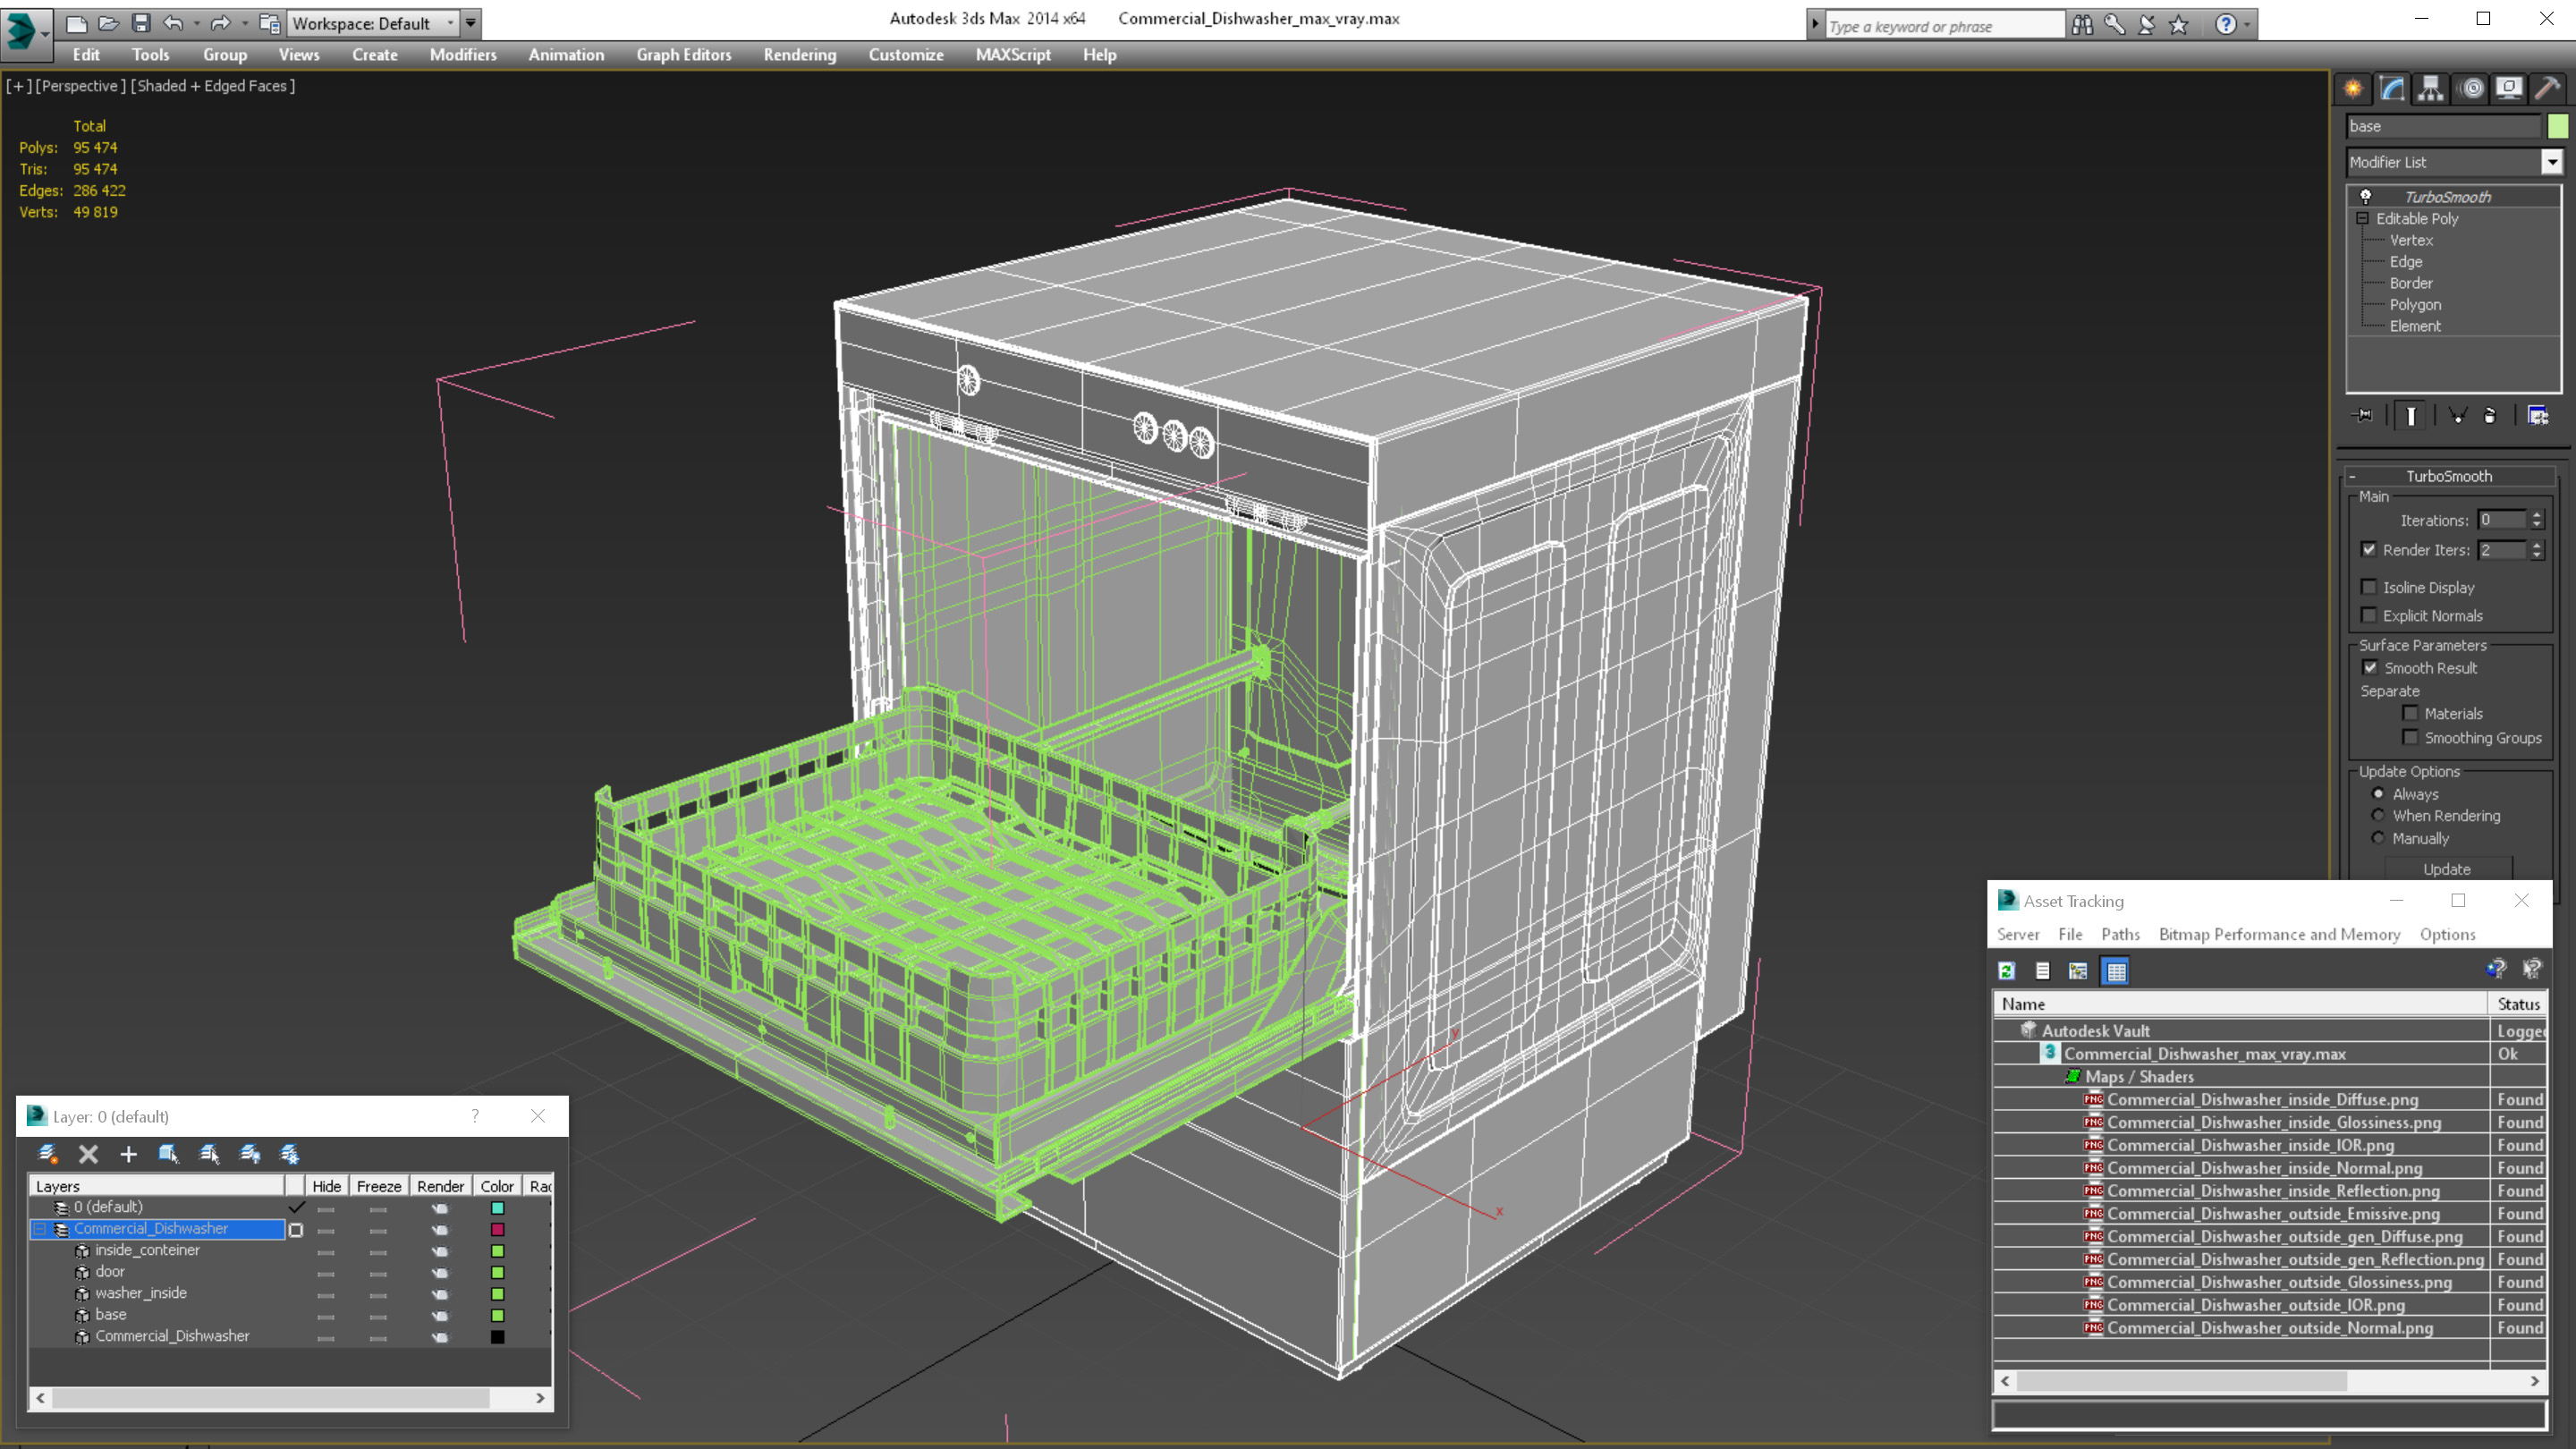
Task: Open the Motion command panel tab
Action: [x=2471, y=89]
